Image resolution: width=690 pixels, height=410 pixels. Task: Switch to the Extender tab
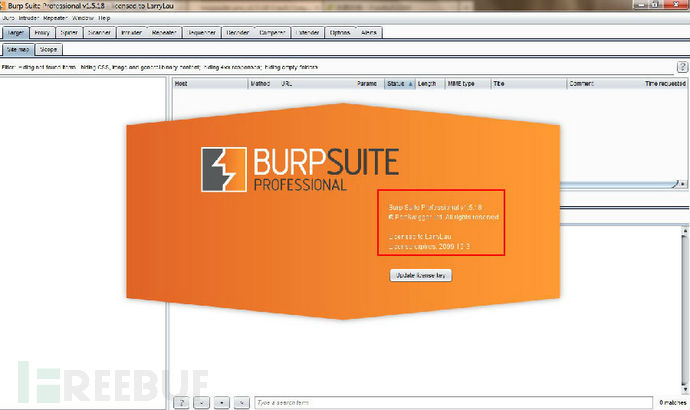(308, 33)
